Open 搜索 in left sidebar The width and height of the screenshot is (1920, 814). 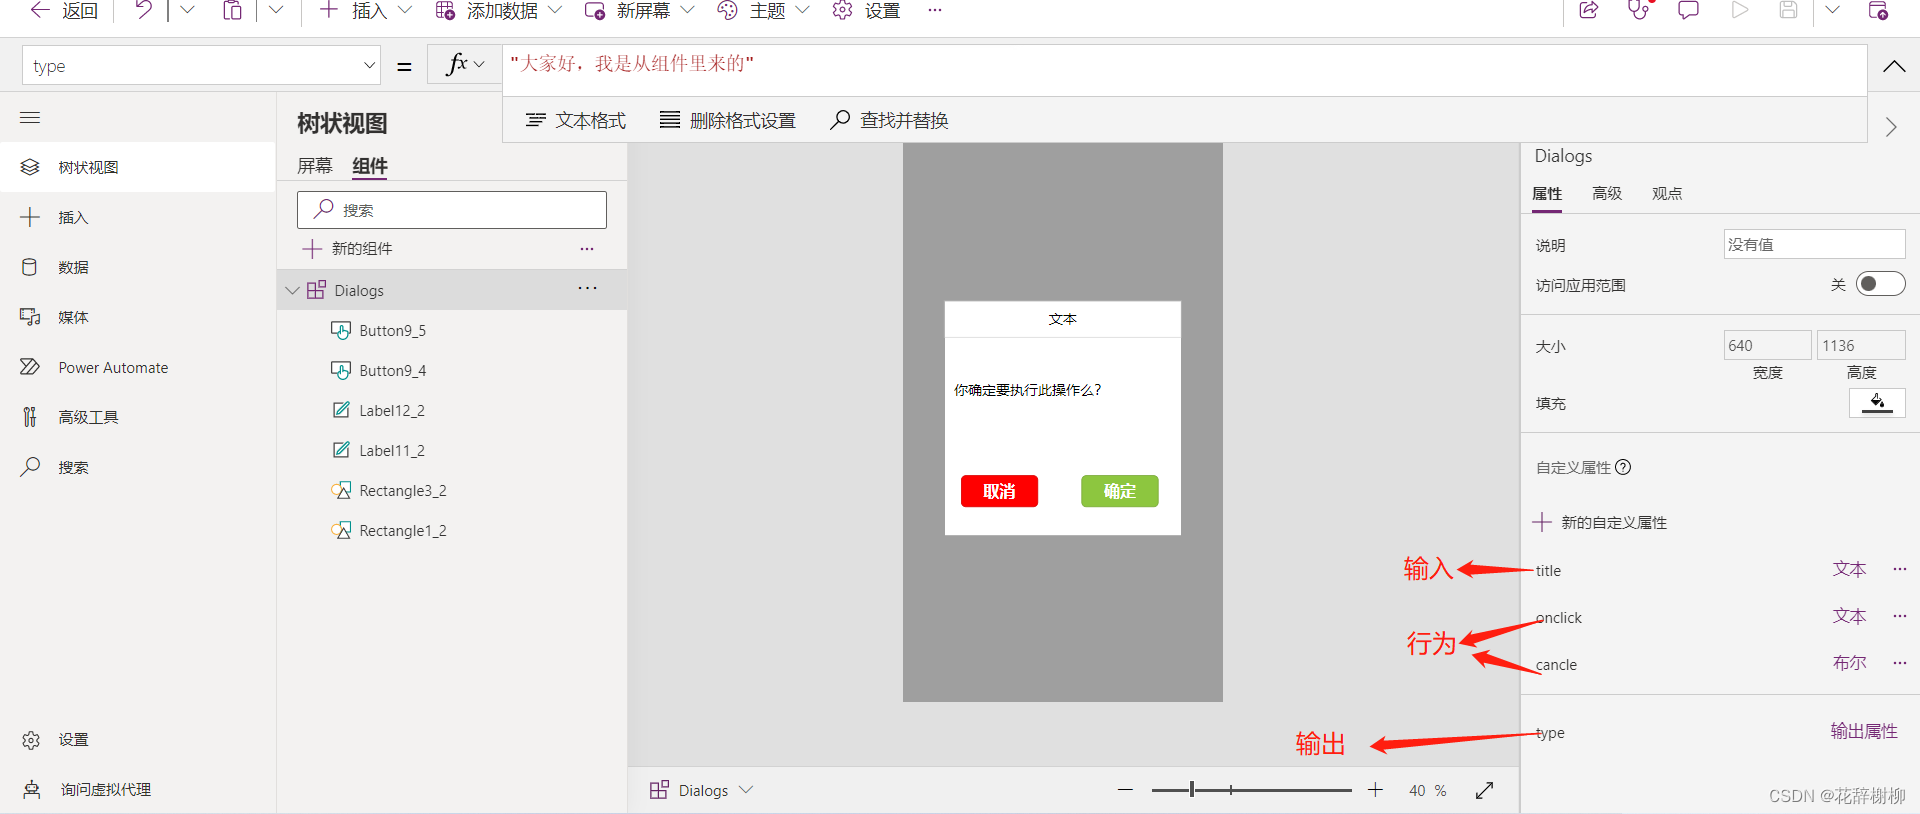pyautogui.click(x=138, y=467)
